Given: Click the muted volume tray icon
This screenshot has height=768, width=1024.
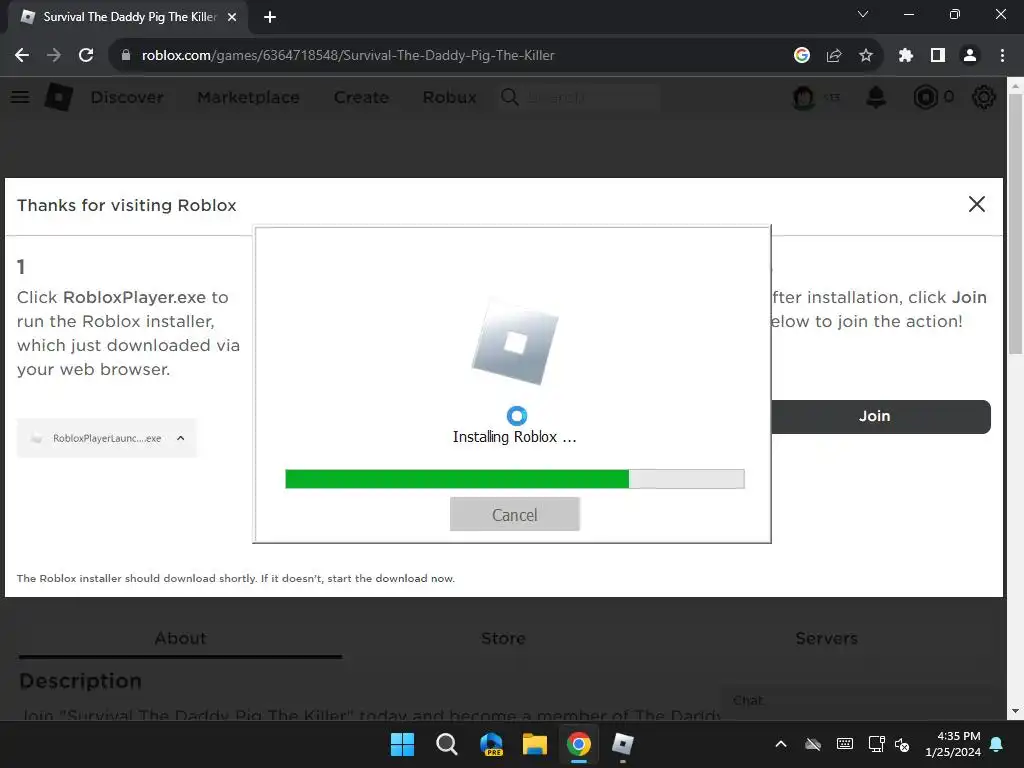Looking at the screenshot, I should click(903, 744).
